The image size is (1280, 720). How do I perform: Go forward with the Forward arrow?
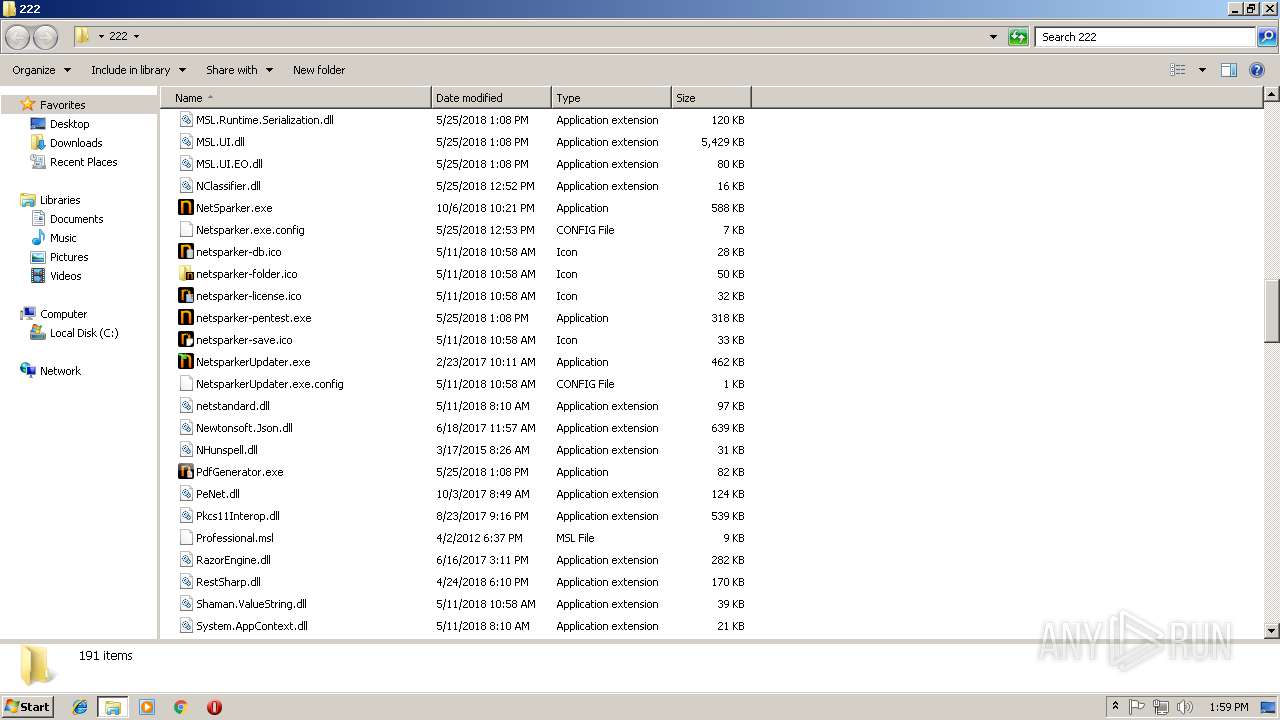(45, 37)
